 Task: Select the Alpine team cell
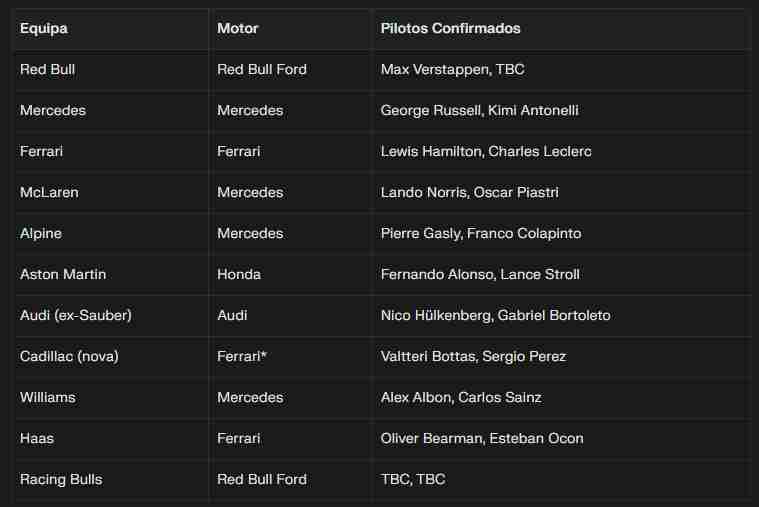pyautogui.click(x=41, y=234)
